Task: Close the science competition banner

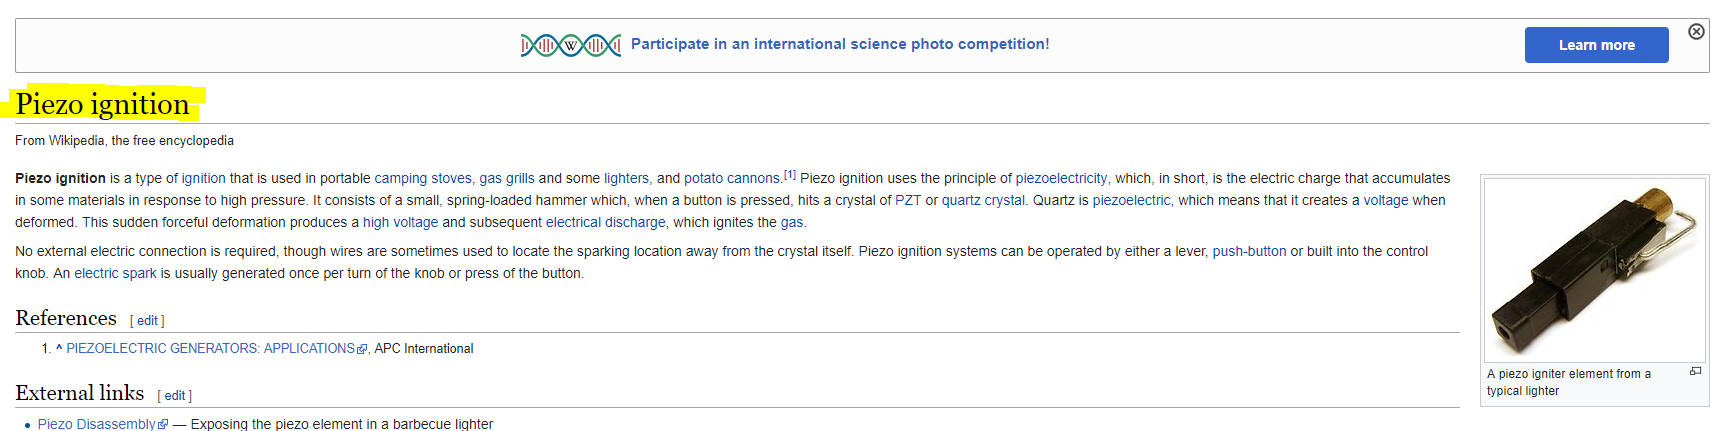Action: [1696, 32]
